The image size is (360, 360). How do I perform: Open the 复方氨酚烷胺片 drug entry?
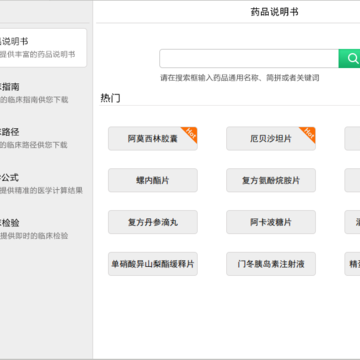coord(271,180)
